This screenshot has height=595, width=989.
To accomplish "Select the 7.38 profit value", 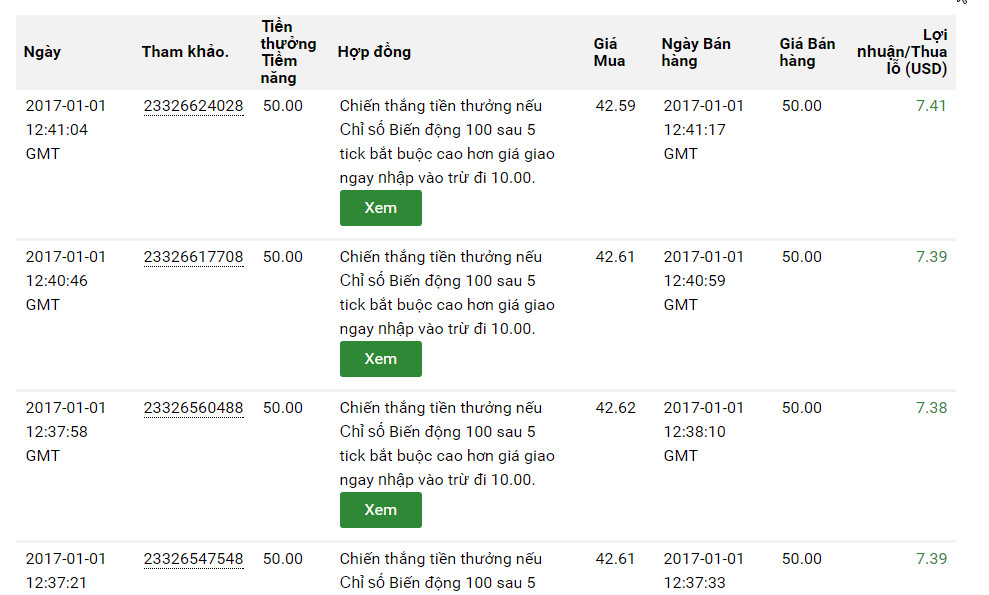I will (931, 408).
